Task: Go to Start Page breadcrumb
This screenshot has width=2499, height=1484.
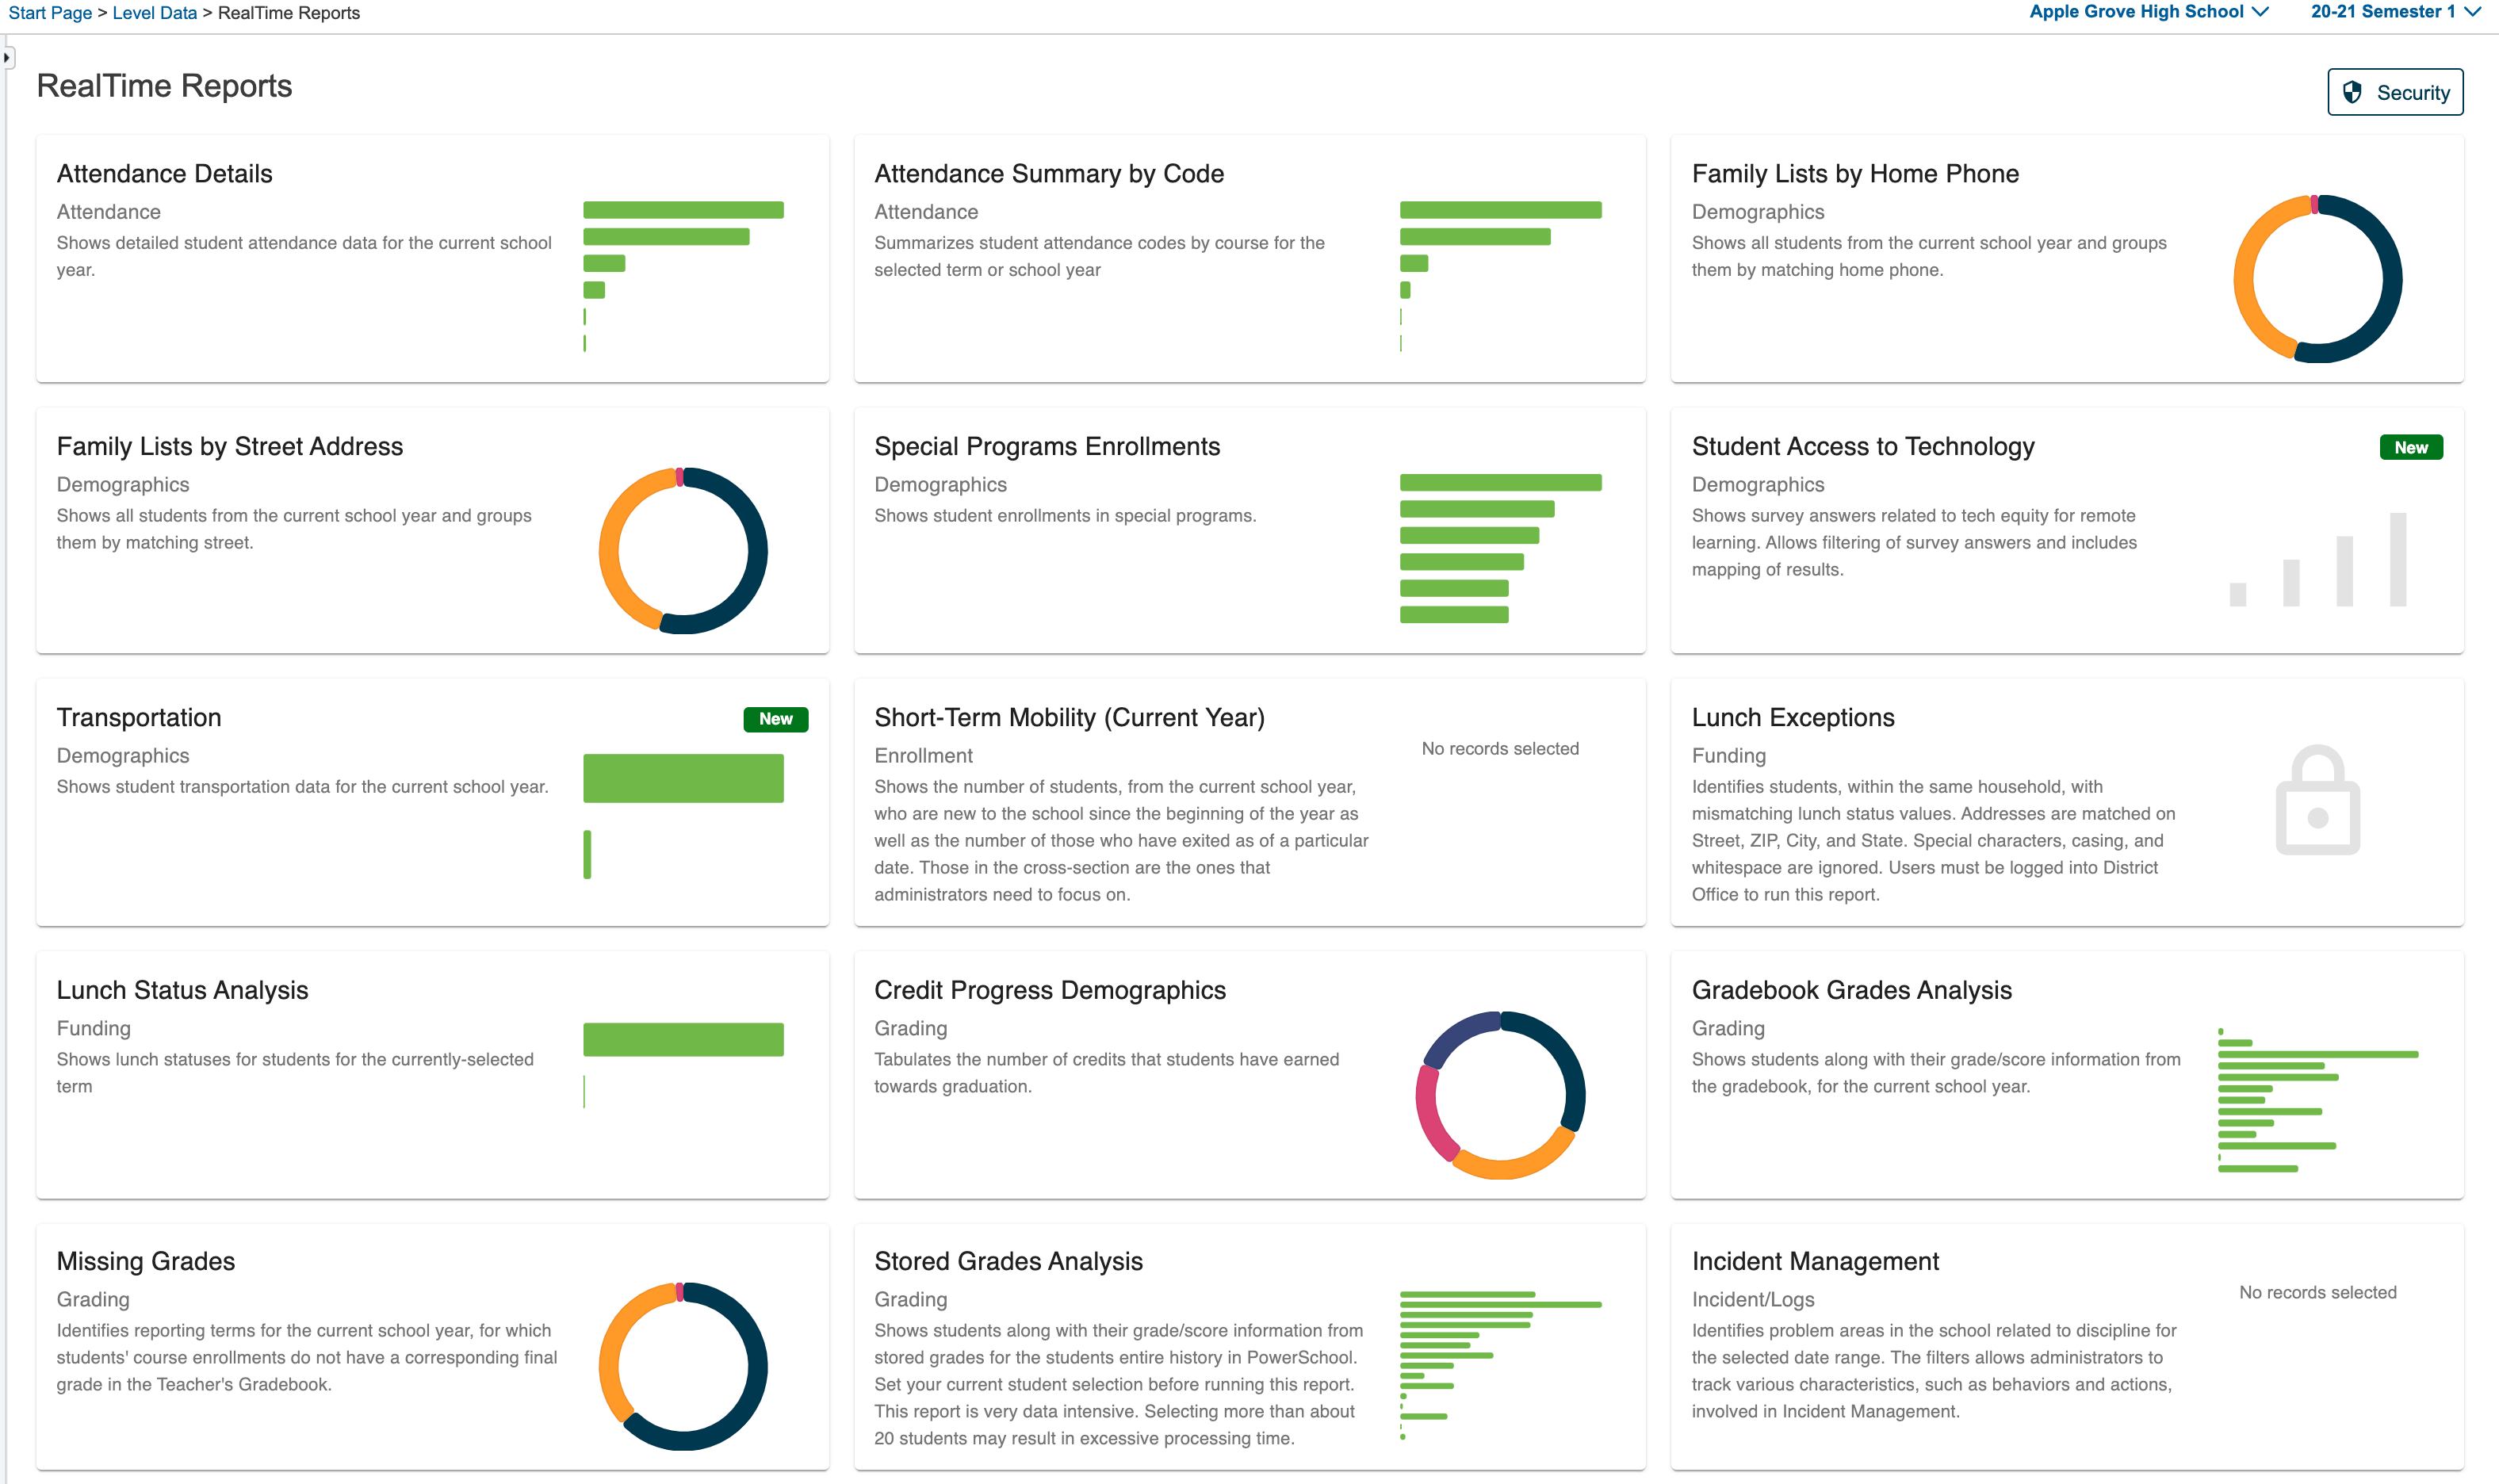Action: click(x=50, y=13)
